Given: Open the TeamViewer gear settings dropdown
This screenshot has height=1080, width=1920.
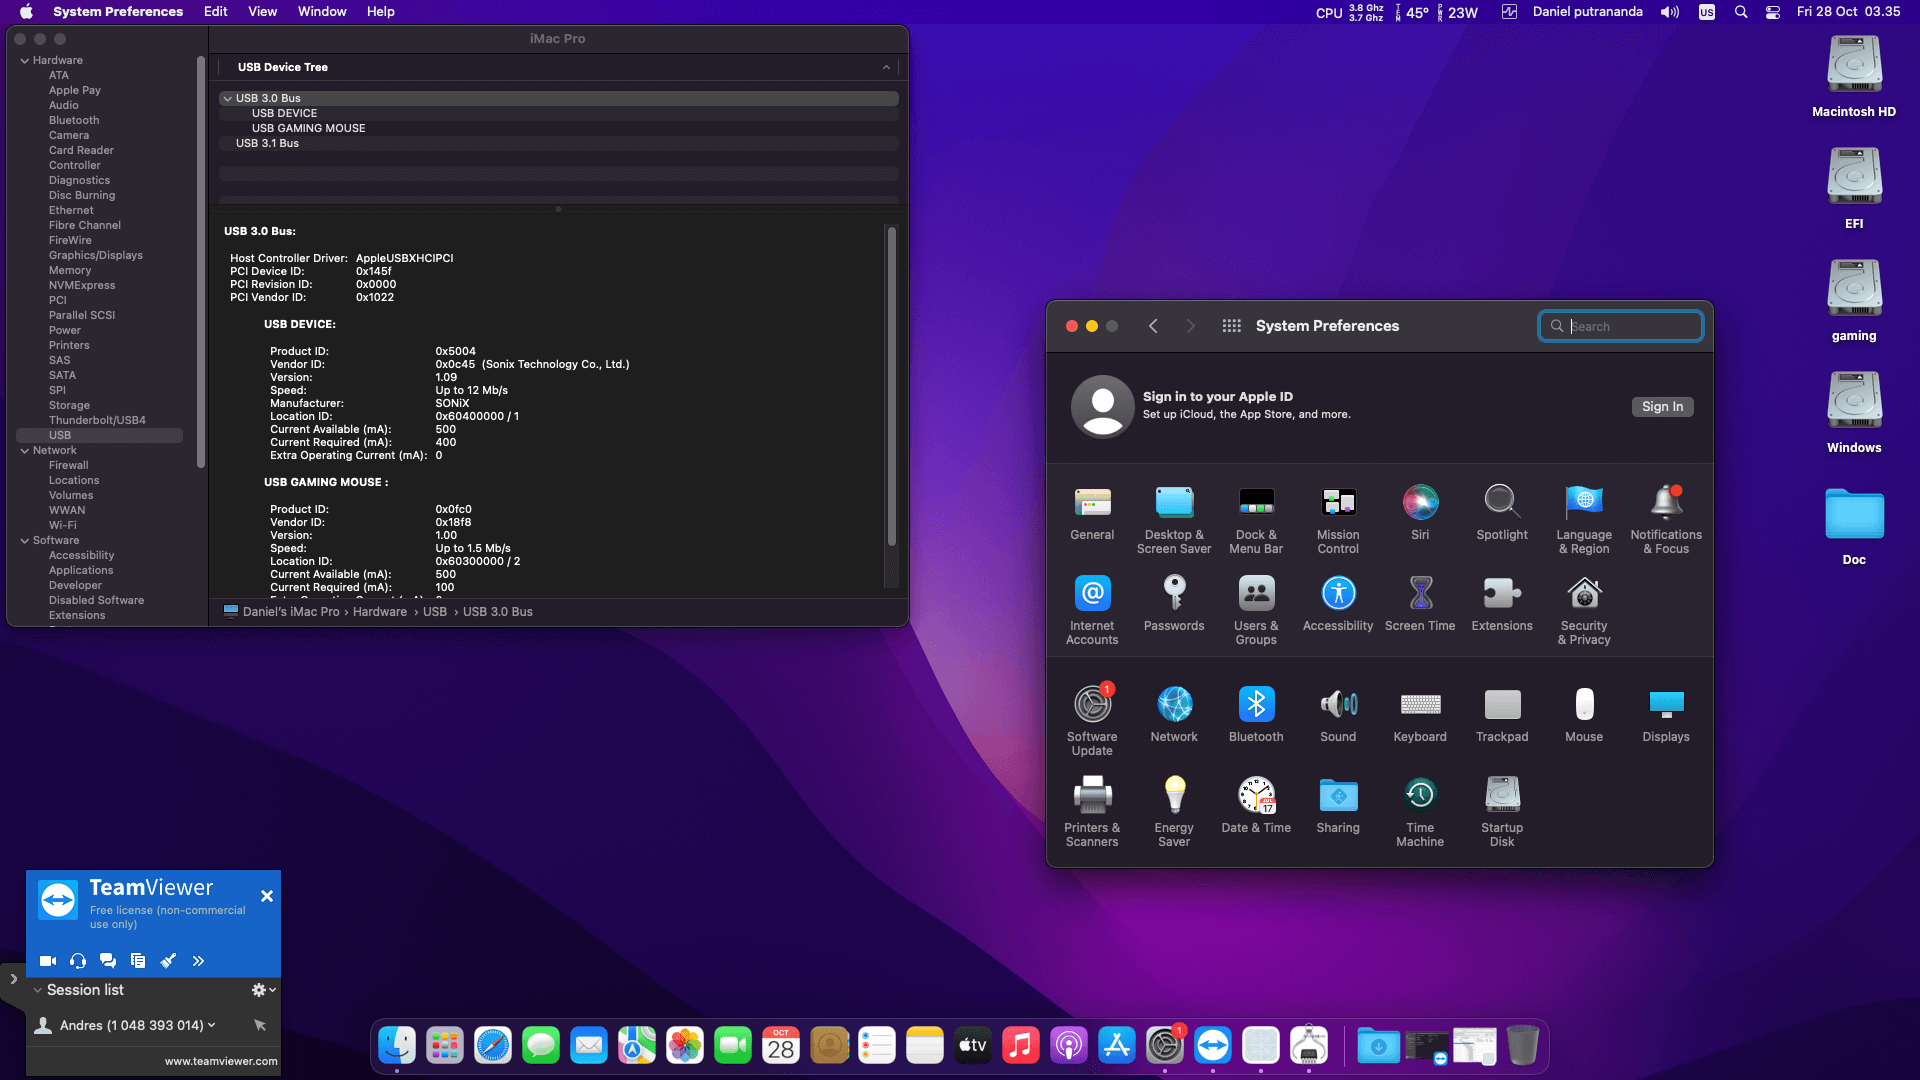Looking at the screenshot, I should [x=263, y=990].
